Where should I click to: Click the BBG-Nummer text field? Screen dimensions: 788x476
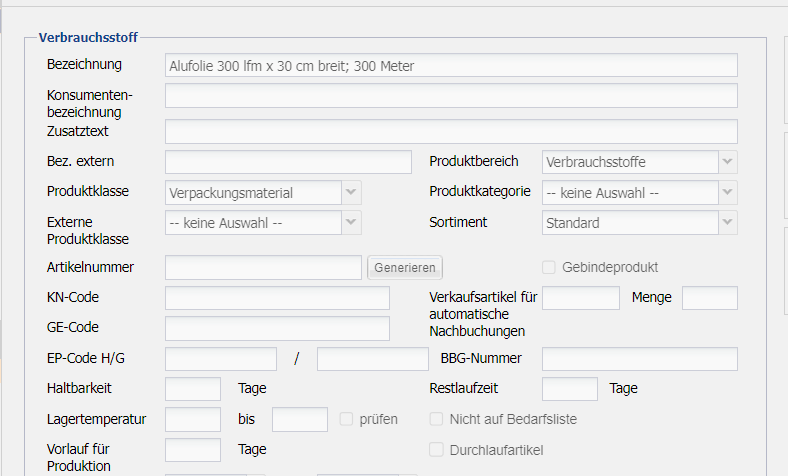click(x=639, y=359)
